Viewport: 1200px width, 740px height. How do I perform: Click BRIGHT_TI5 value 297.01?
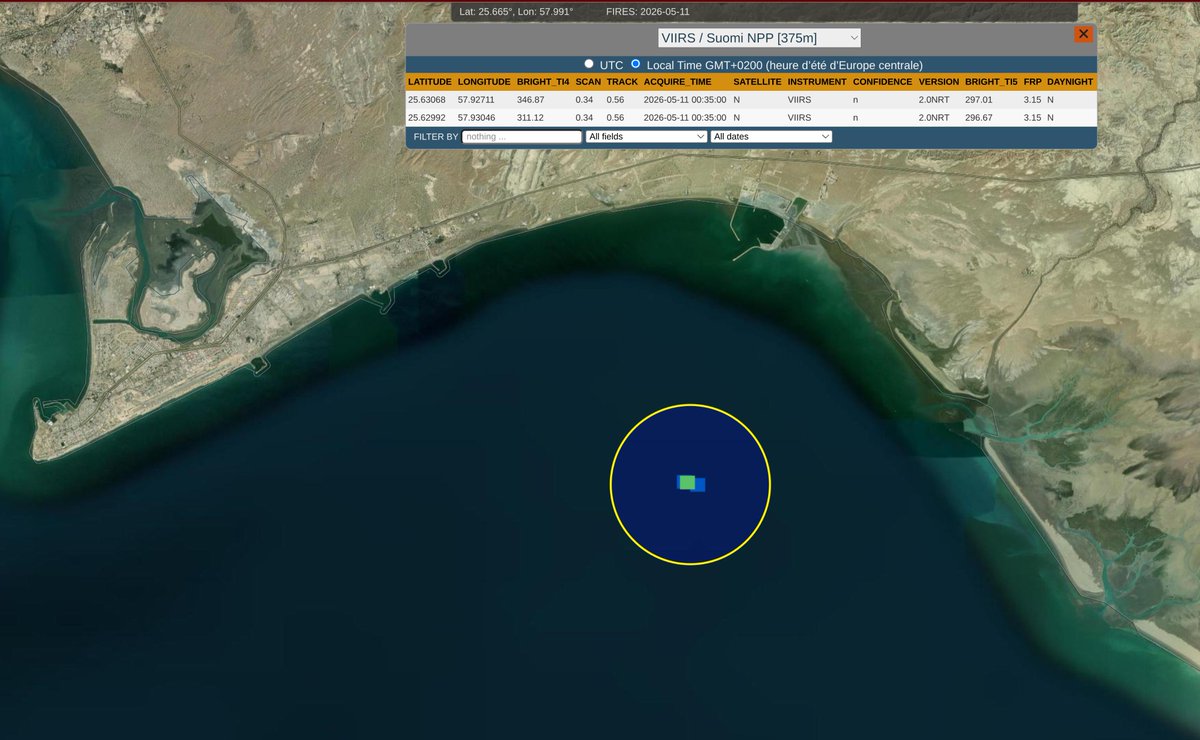point(979,100)
